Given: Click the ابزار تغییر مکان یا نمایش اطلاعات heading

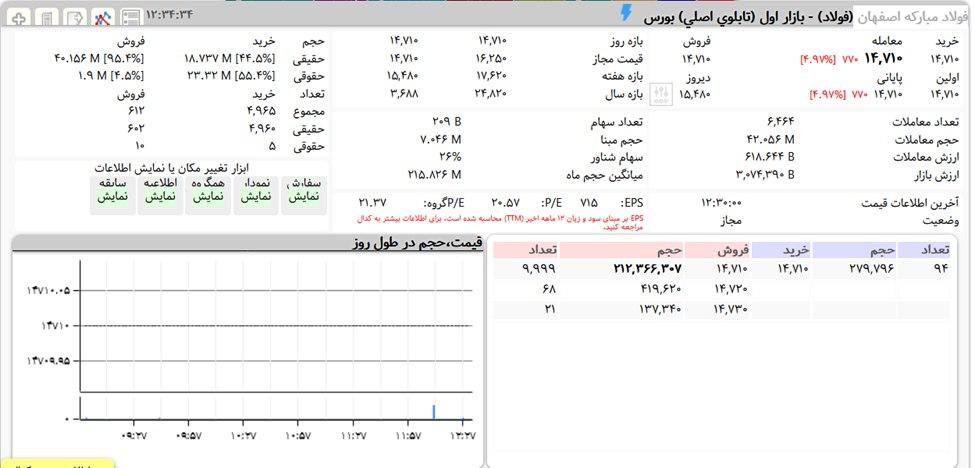Looking at the screenshot, I should 172,168.
